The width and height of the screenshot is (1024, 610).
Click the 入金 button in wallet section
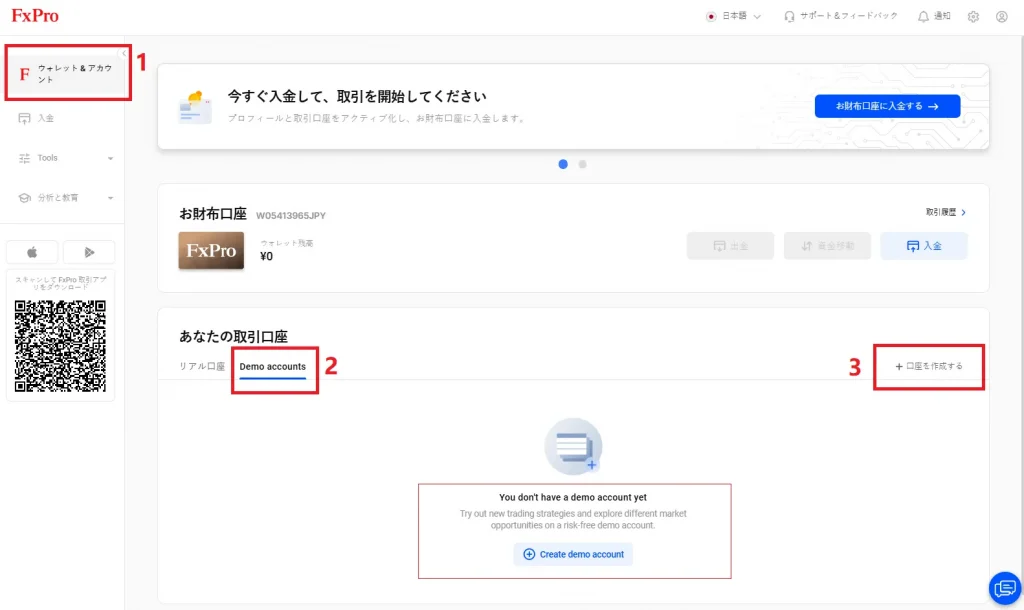tap(923, 246)
